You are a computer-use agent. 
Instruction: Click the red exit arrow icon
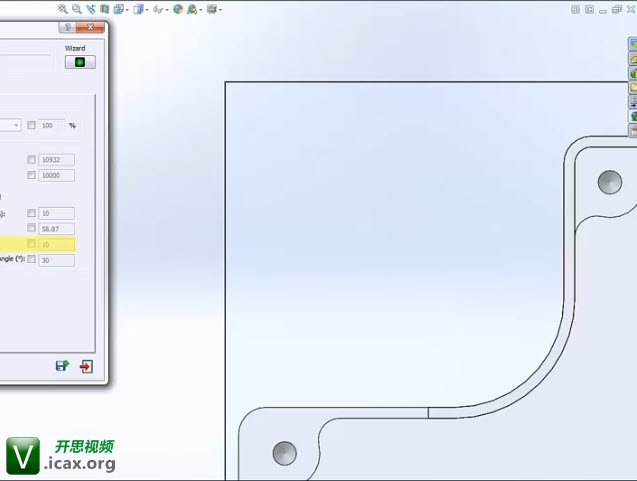tap(86, 366)
